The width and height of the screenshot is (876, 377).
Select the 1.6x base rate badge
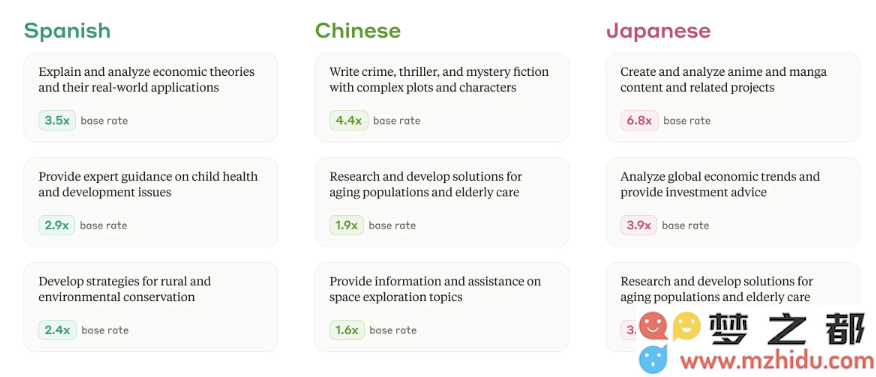pos(346,330)
